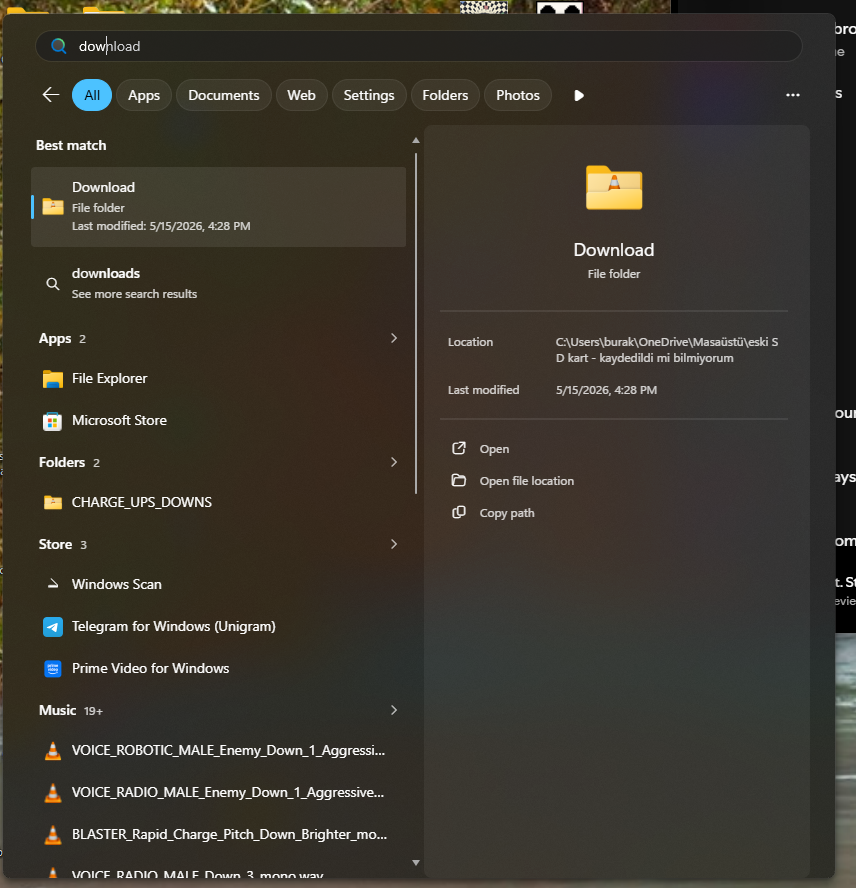
Task: Open the three-dots options menu
Action: pyautogui.click(x=793, y=95)
